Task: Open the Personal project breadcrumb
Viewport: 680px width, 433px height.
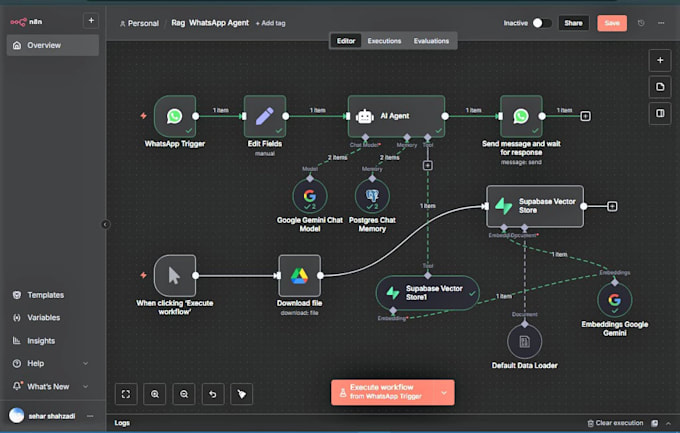Action: click(139, 23)
